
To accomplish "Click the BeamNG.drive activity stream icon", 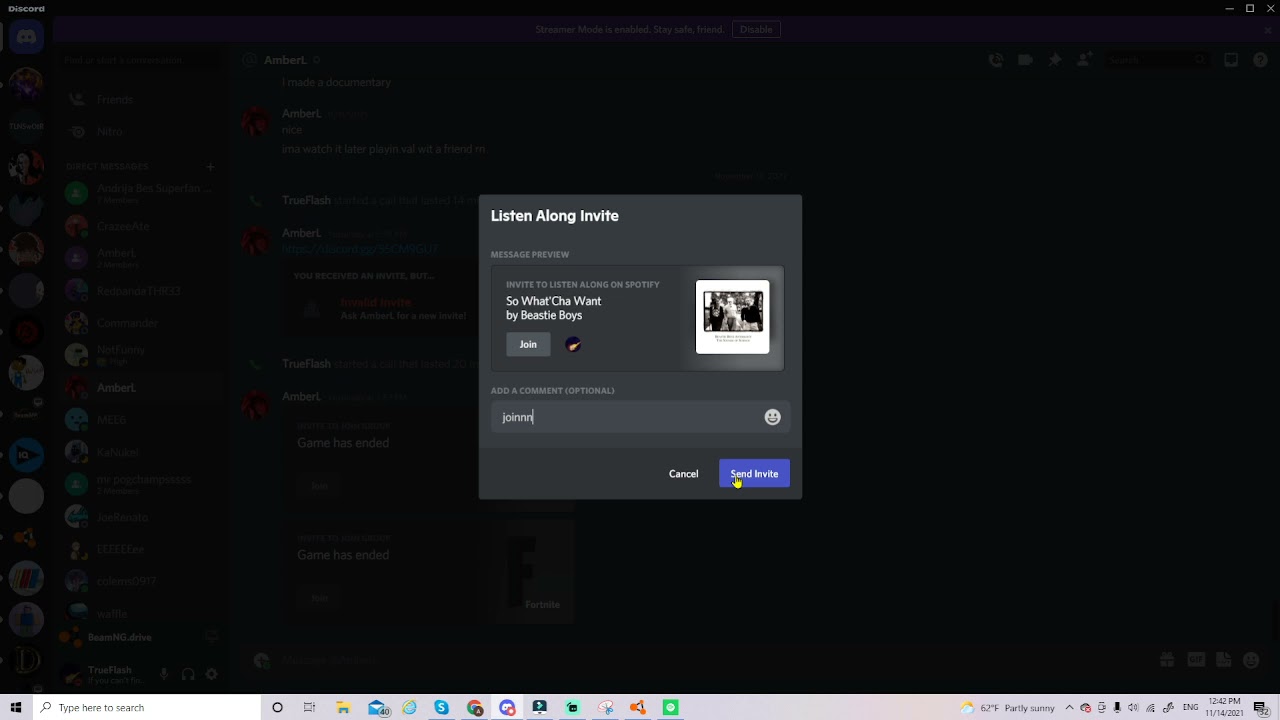I will click(211, 637).
